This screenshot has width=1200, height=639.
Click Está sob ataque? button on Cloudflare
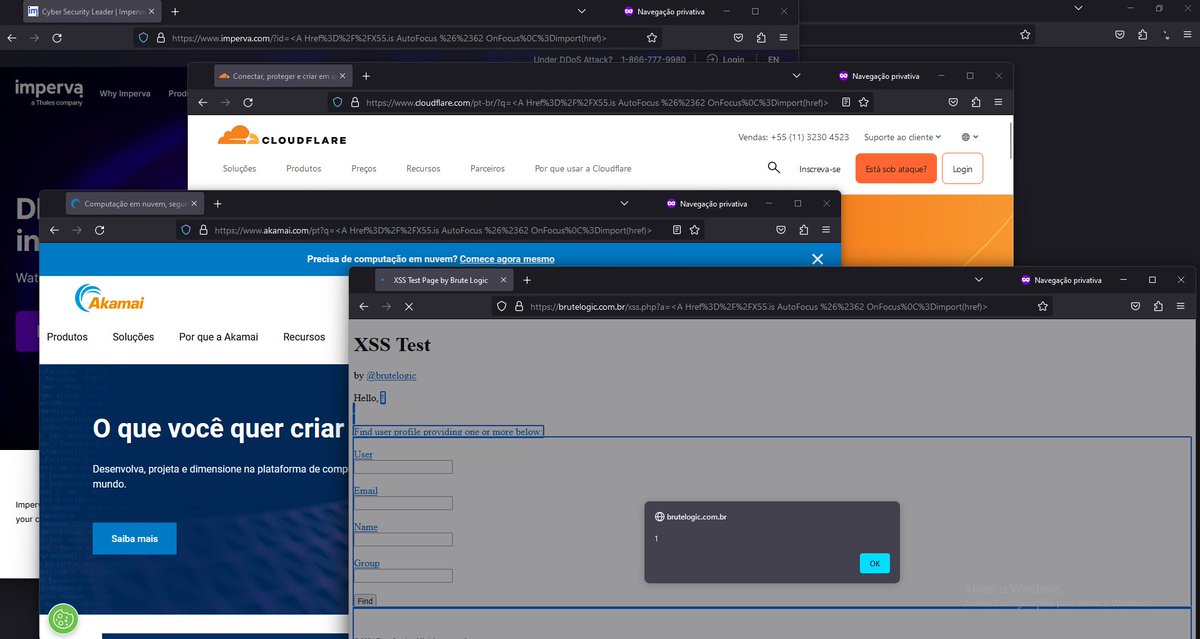[x=896, y=169]
